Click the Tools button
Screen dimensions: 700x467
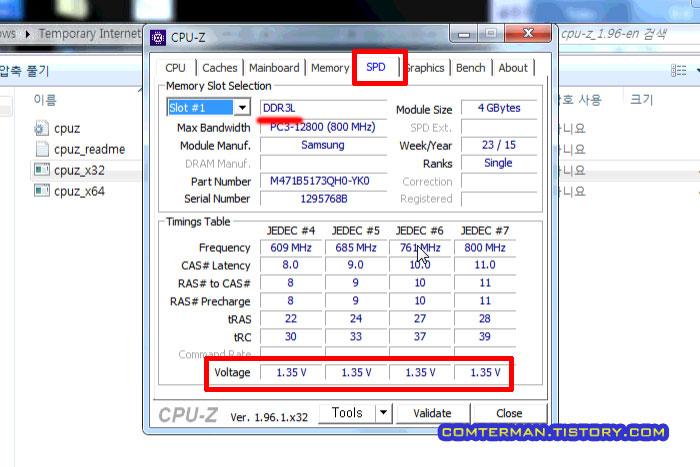(x=347, y=413)
